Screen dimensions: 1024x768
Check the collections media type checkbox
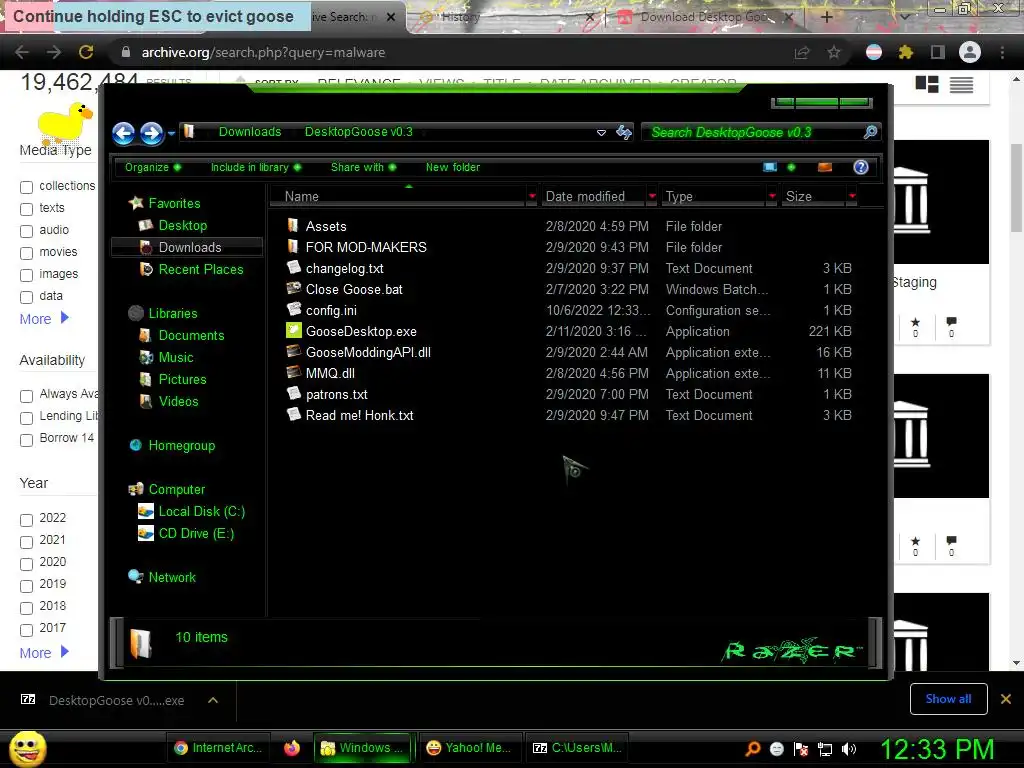[26, 187]
